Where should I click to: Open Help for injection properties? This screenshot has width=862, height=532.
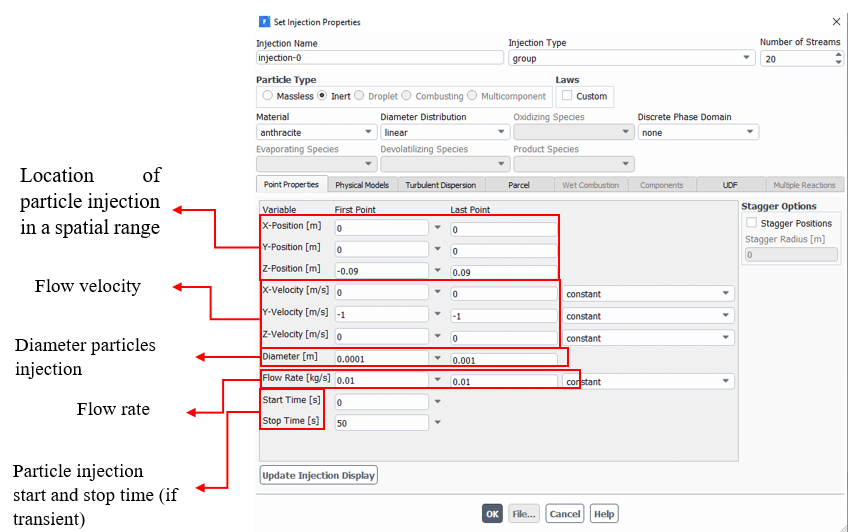(x=603, y=514)
